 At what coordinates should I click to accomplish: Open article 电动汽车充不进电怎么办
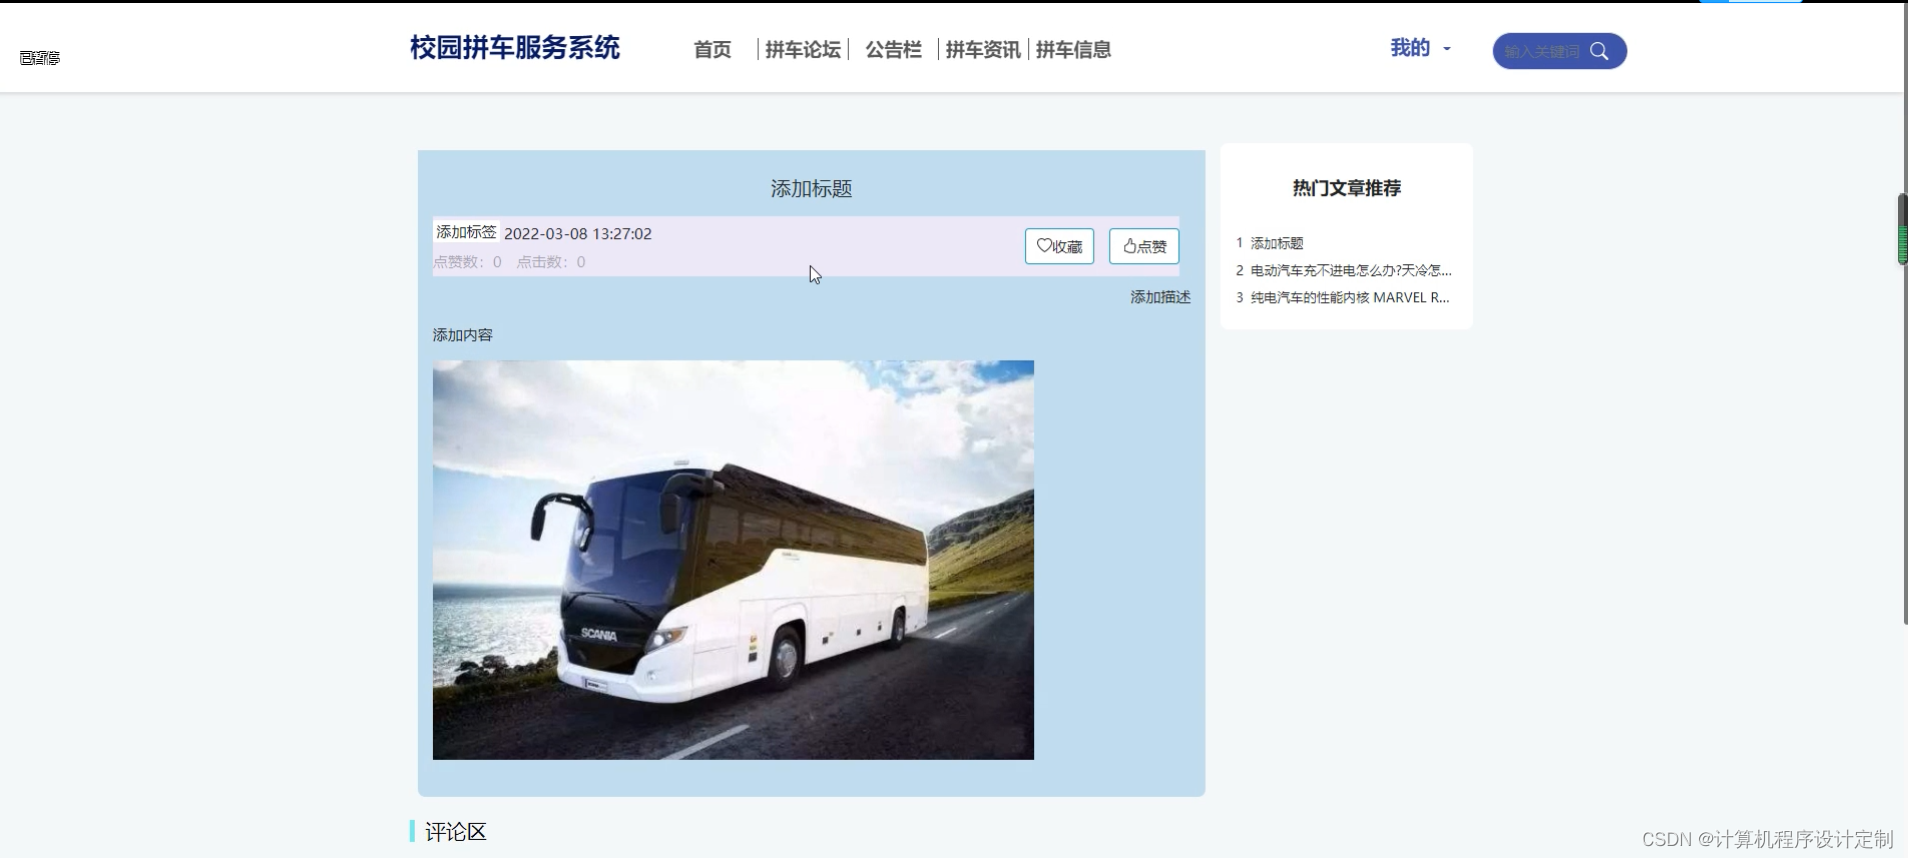tap(1351, 270)
